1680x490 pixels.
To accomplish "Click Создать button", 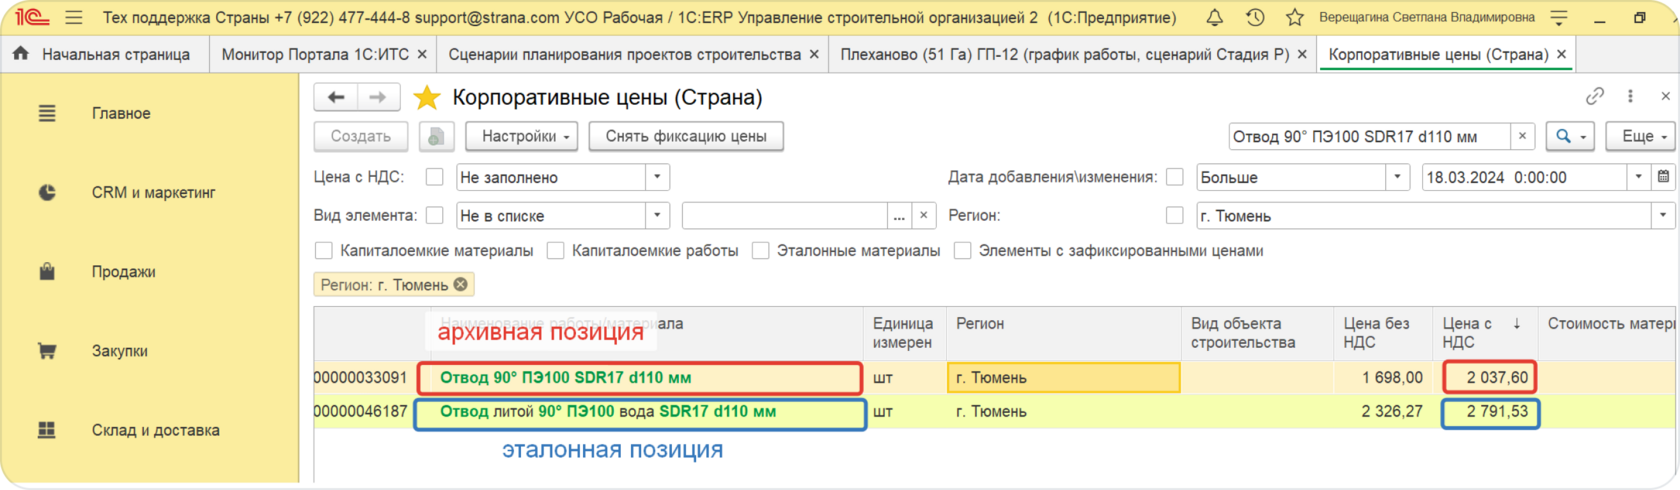I will click(x=361, y=136).
